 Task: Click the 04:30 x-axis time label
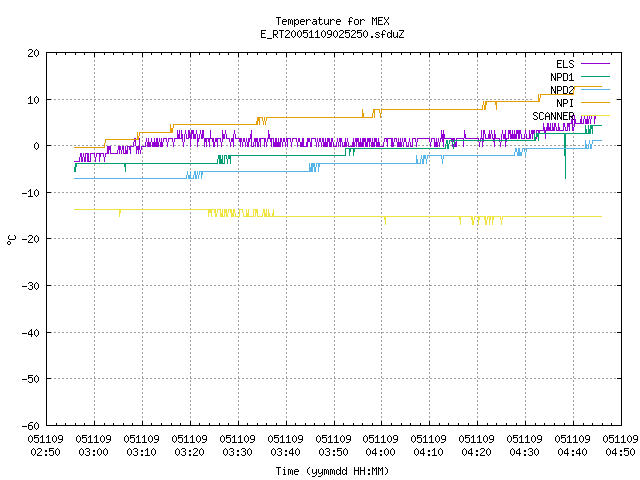click(524, 452)
